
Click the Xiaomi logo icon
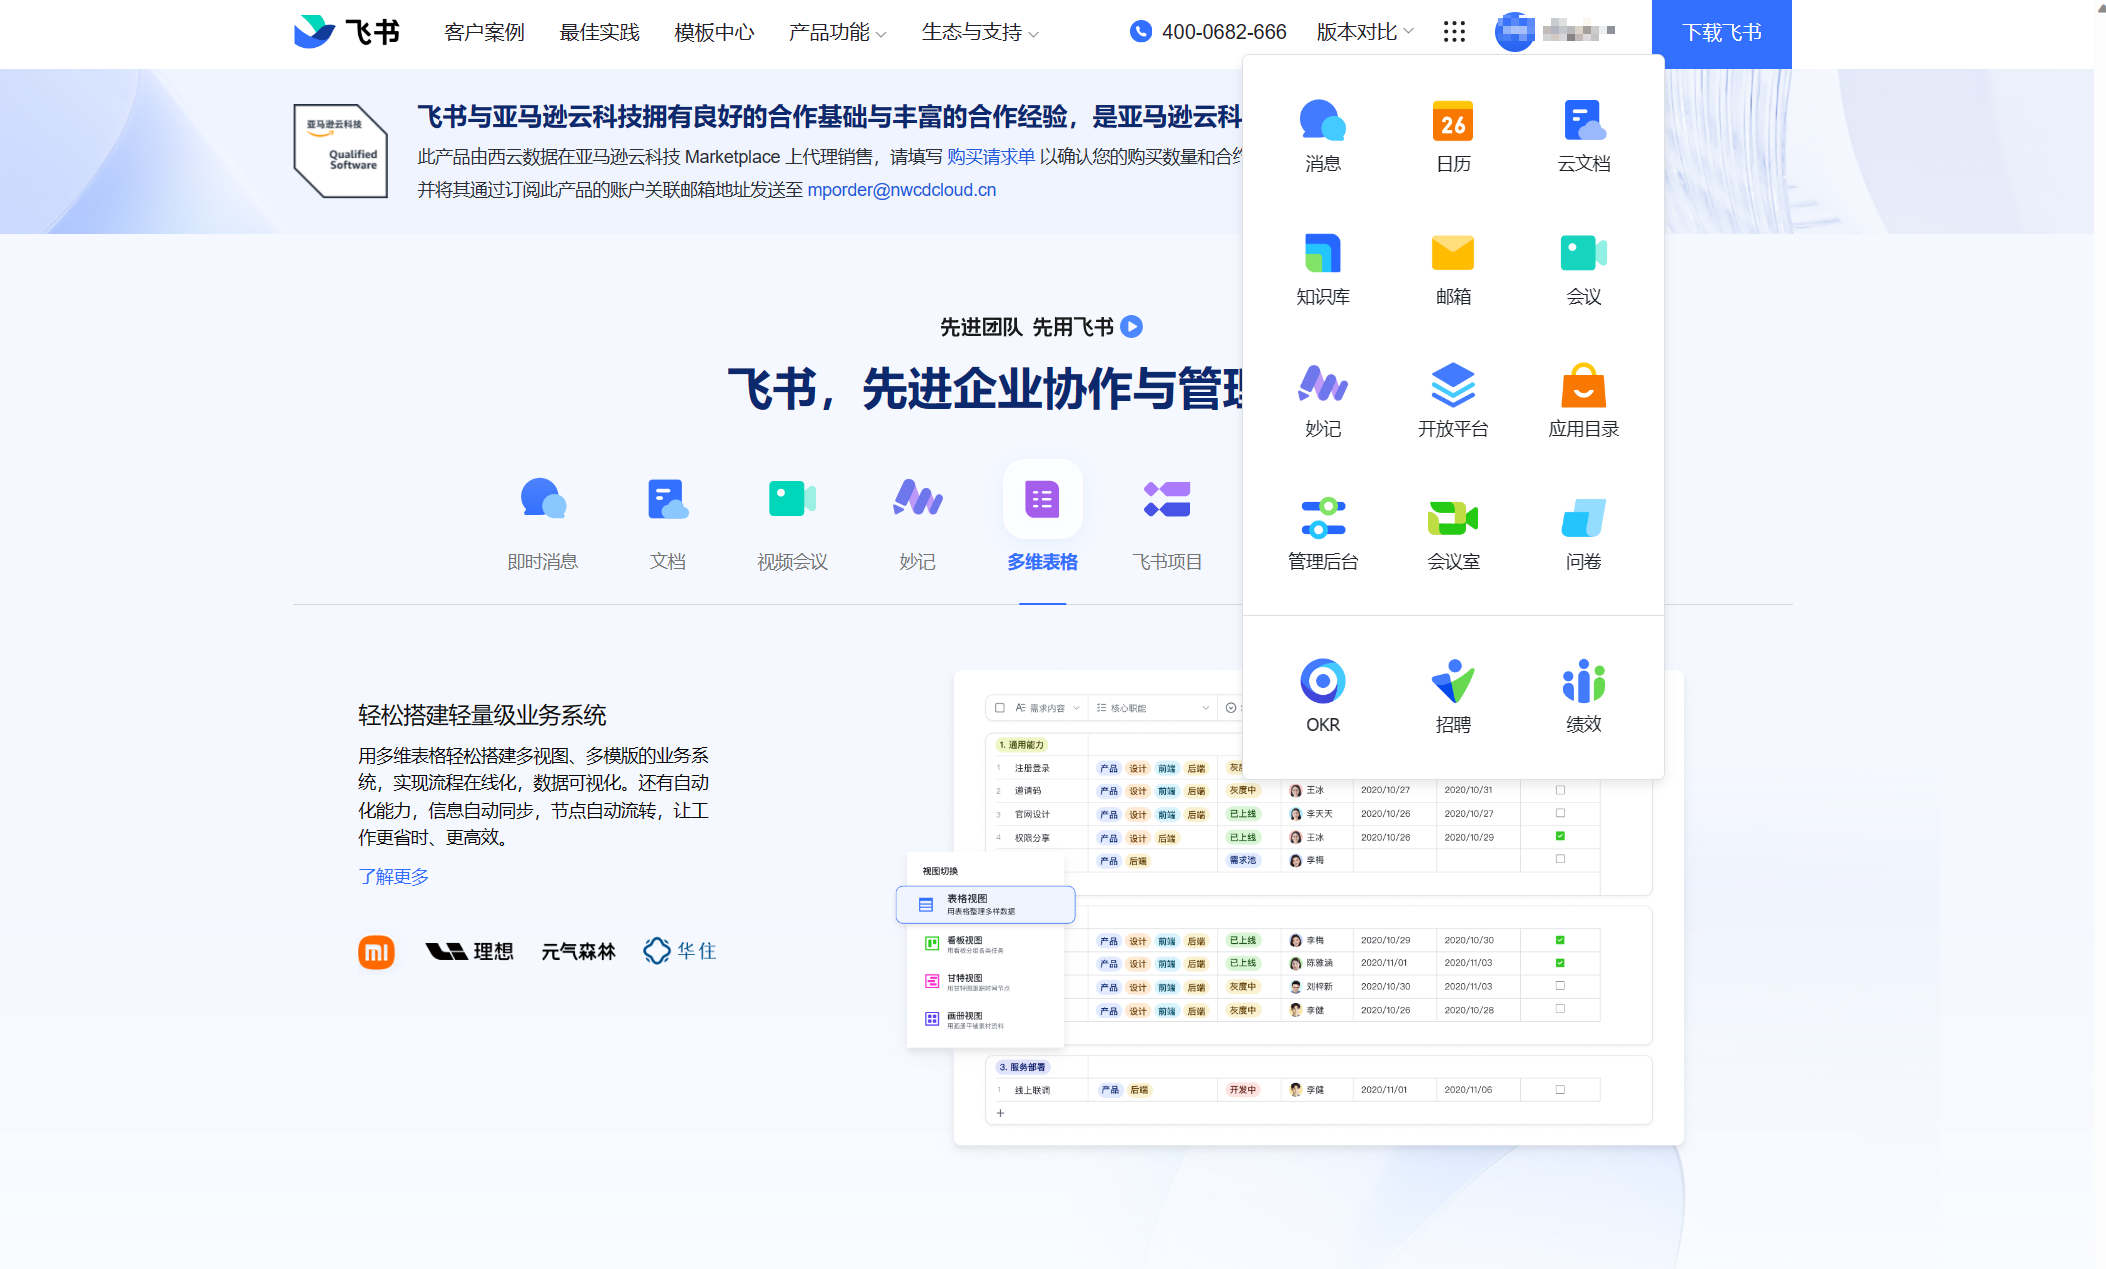(x=376, y=952)
